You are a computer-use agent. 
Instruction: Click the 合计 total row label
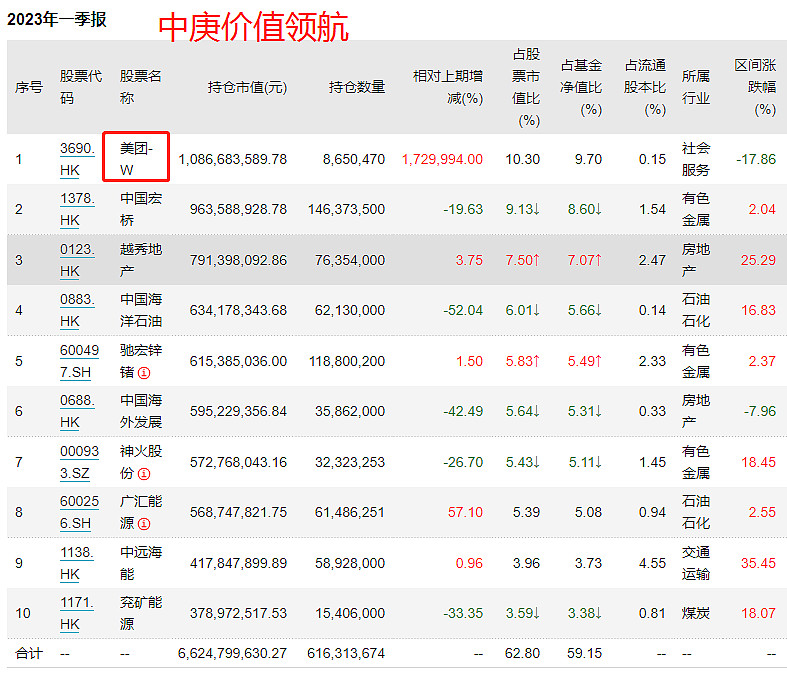click(x=29, y=653)
